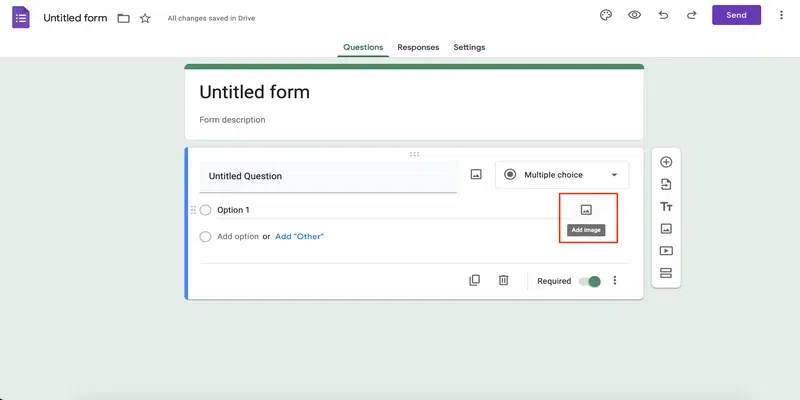
Task: Open the Google Forms home icon
Action: [x=21, y=18]
